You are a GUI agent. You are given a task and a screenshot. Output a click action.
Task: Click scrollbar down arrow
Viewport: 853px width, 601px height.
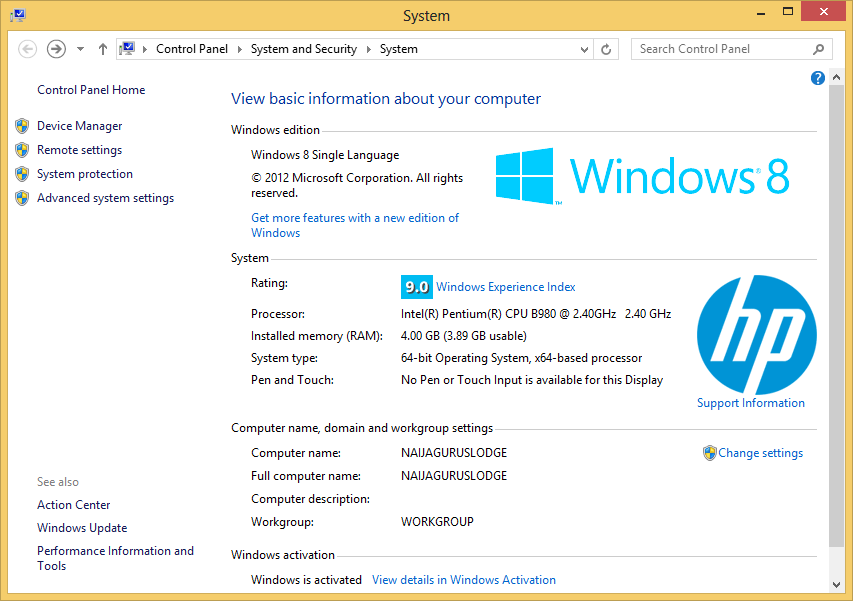click(x=837, y=585)
